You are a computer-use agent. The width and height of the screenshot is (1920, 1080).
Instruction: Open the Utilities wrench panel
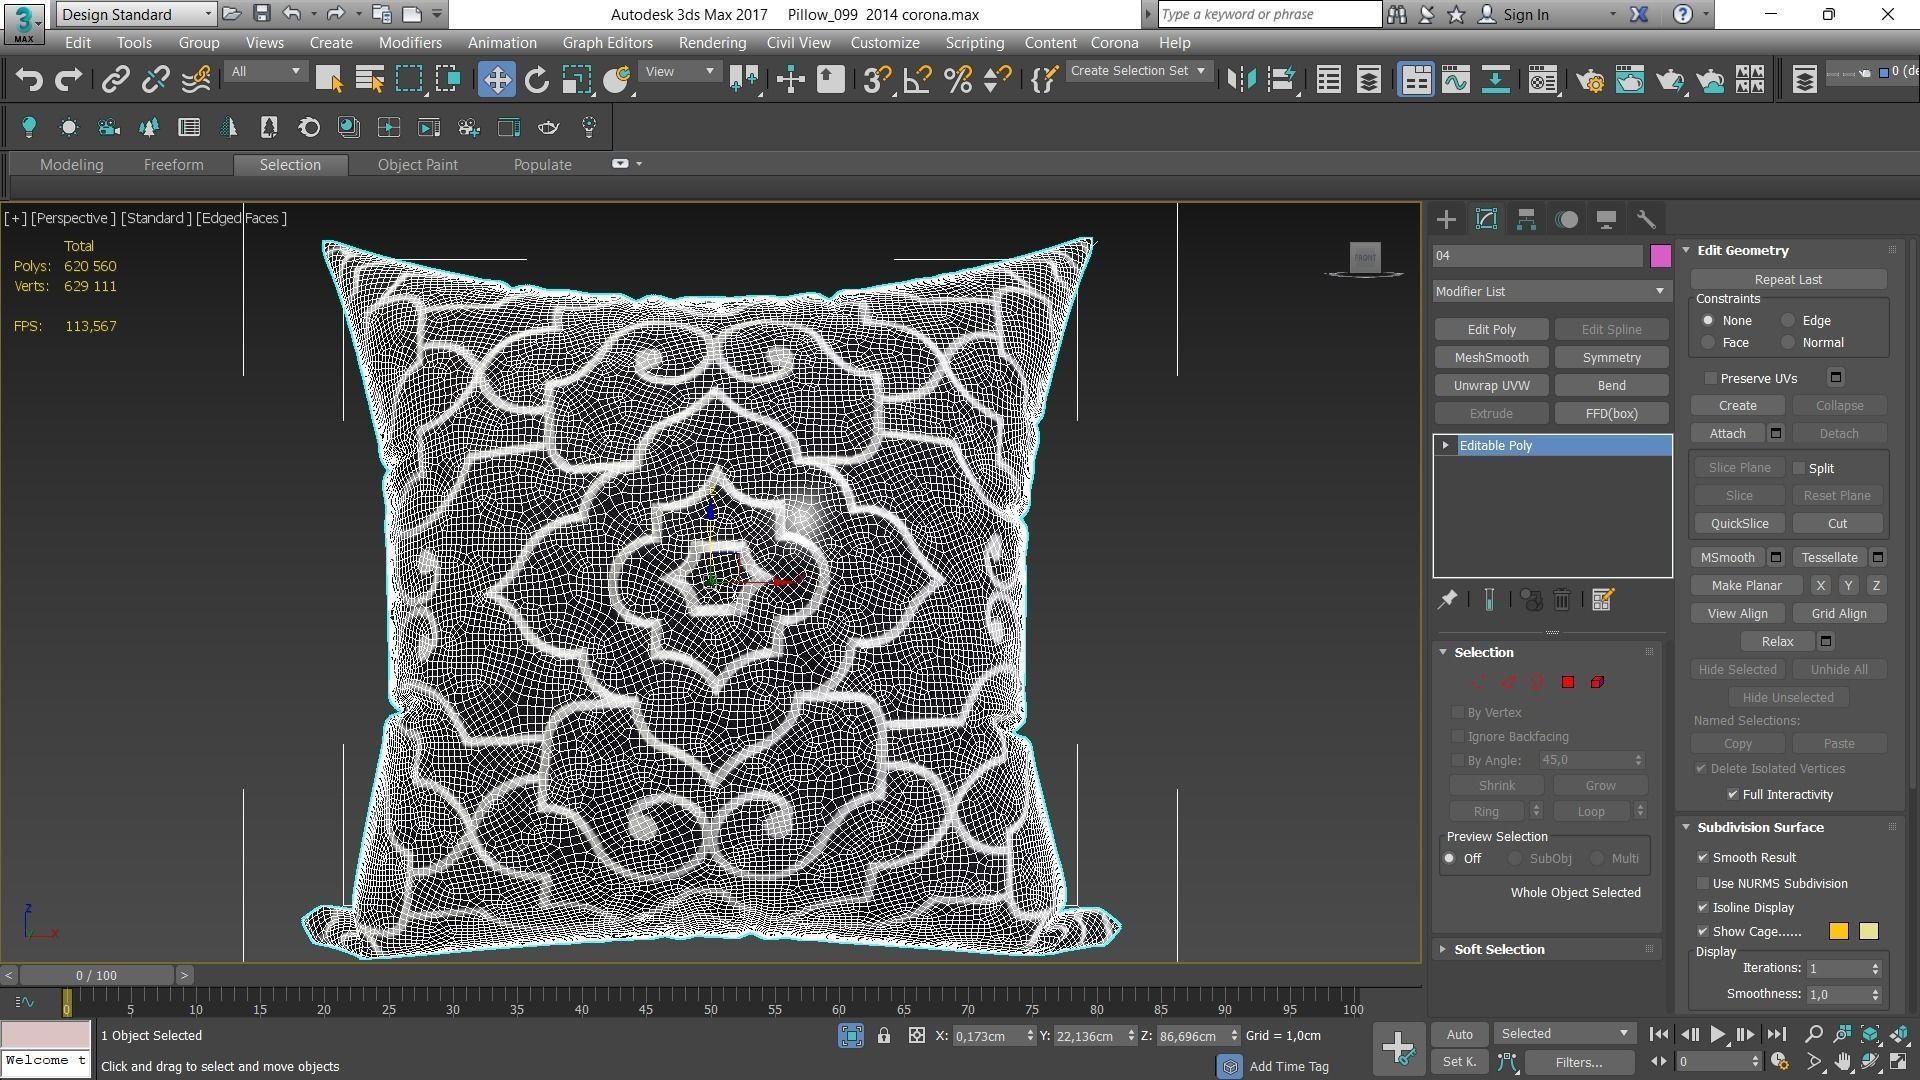coord(1646,220)
